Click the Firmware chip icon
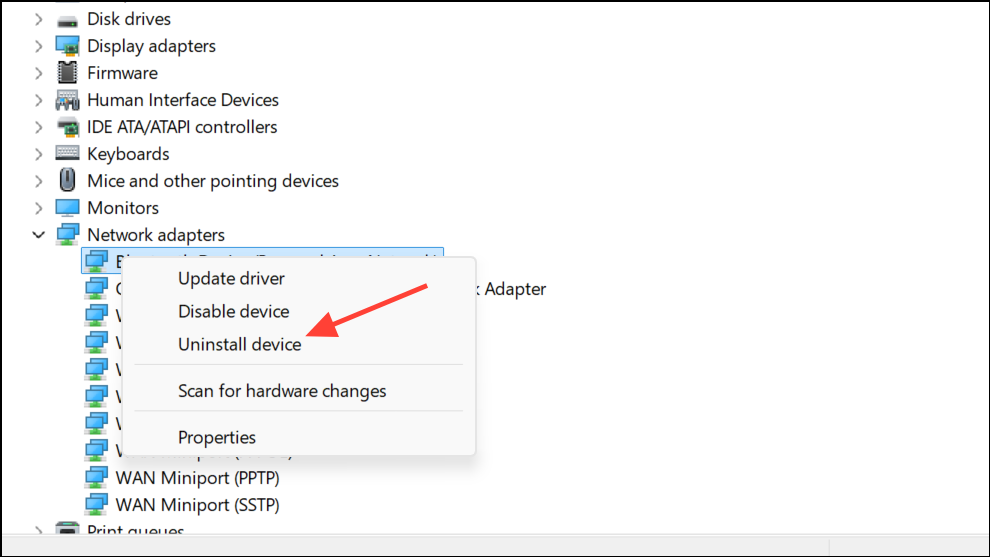 (x=67, y=73)
